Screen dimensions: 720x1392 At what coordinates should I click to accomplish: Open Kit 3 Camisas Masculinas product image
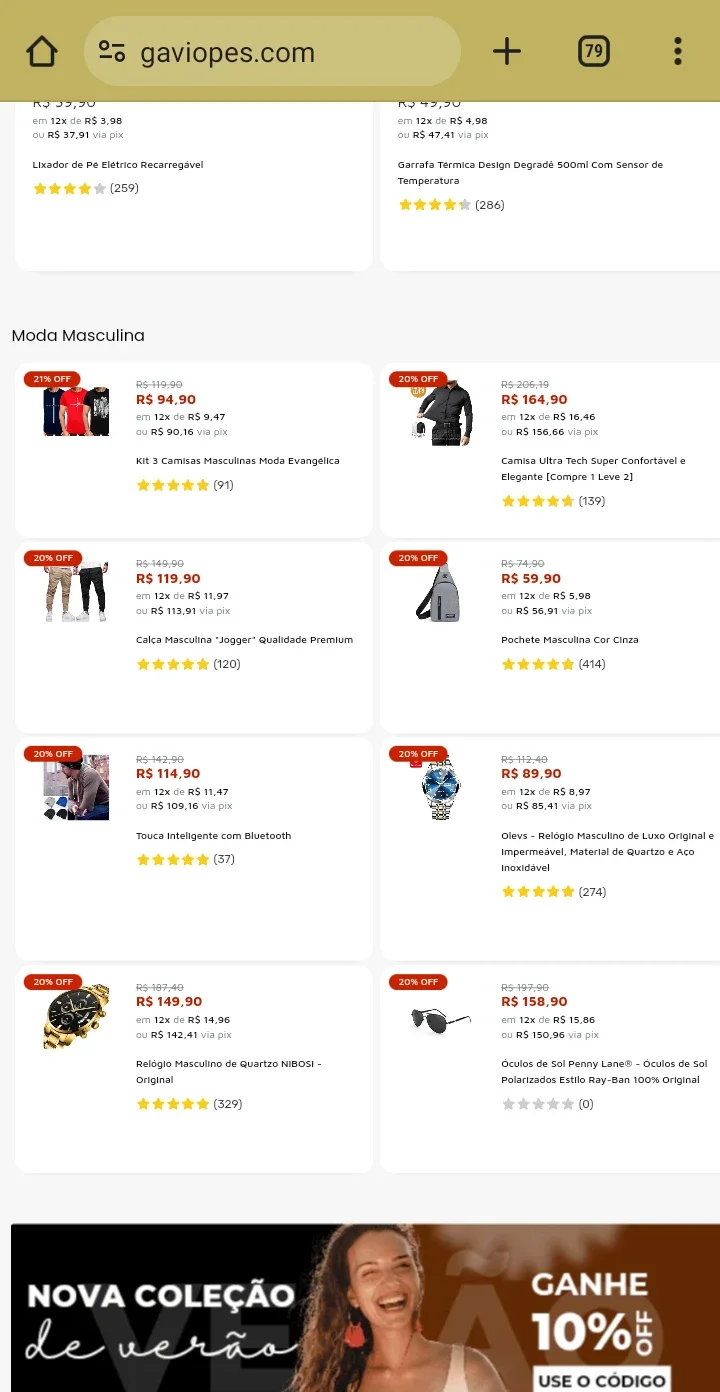[76, 410]
